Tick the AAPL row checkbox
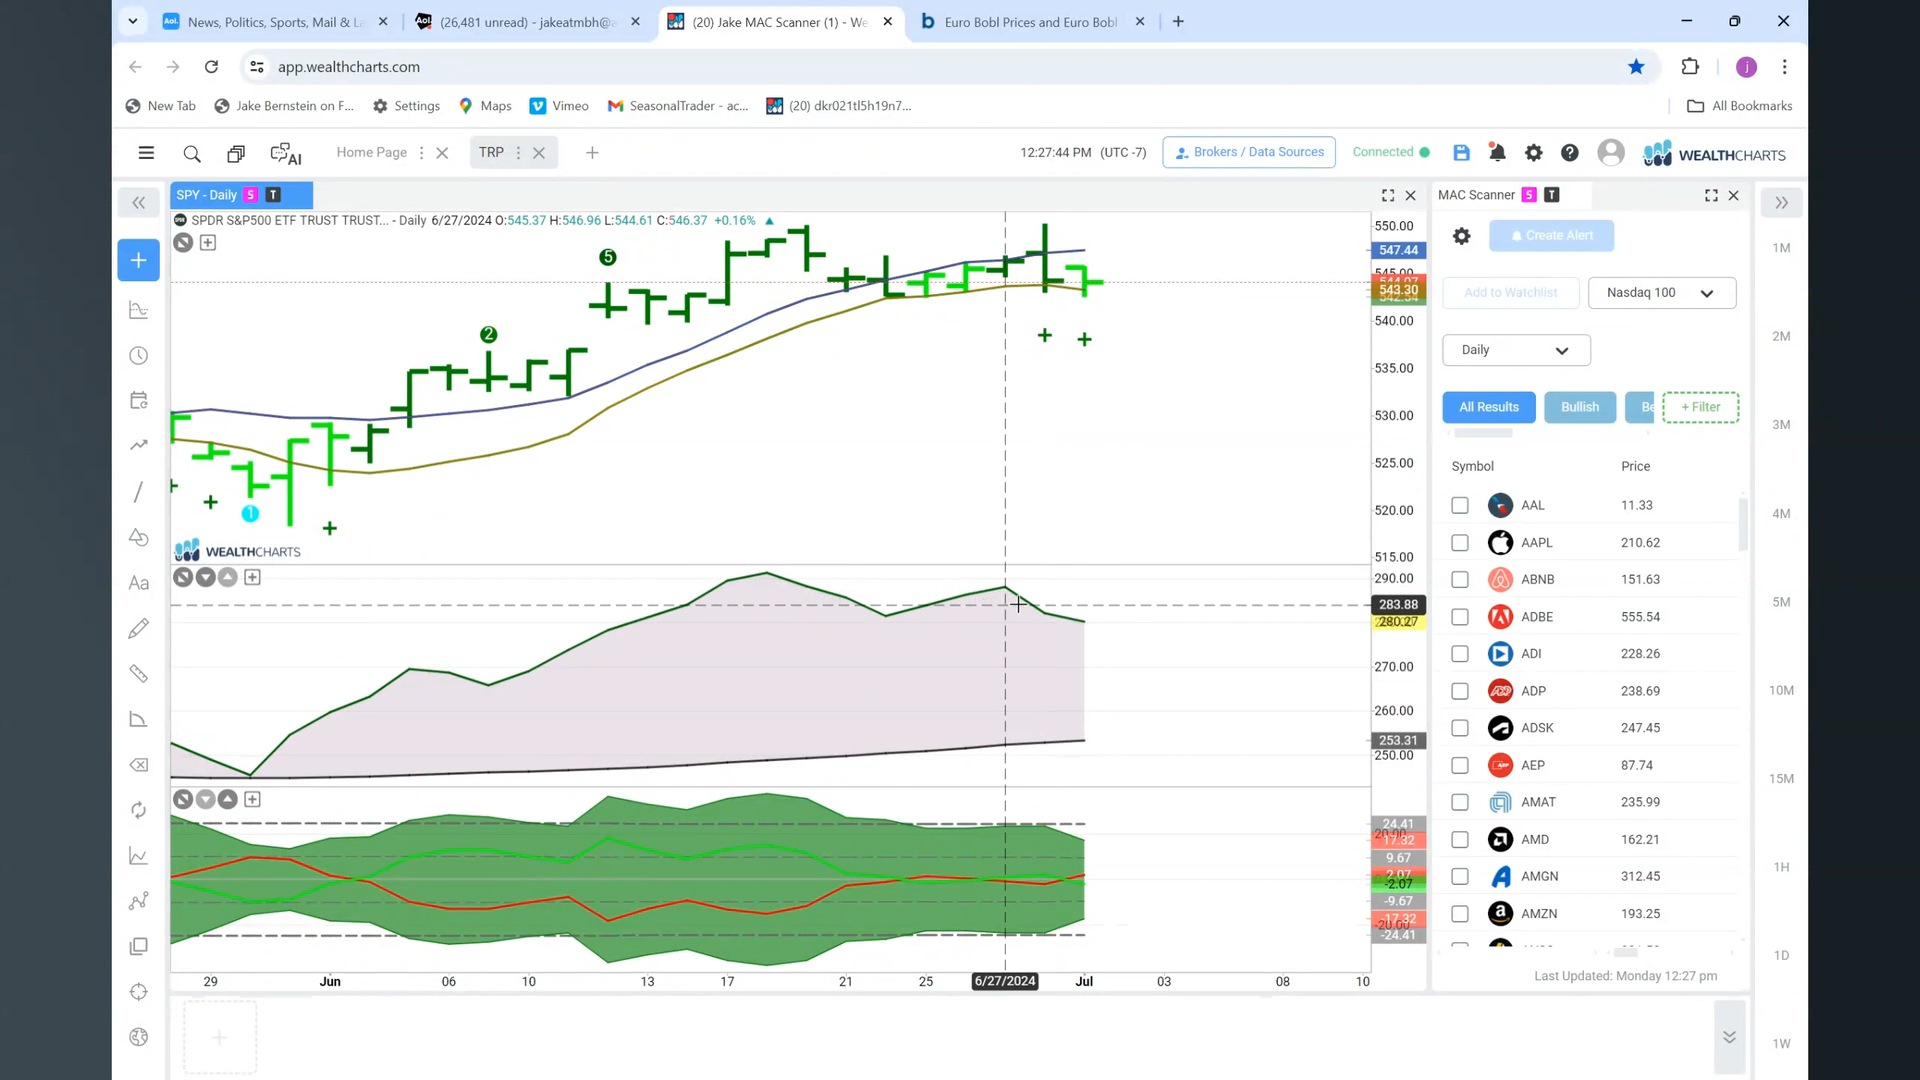 click(x=1460, y=543)
